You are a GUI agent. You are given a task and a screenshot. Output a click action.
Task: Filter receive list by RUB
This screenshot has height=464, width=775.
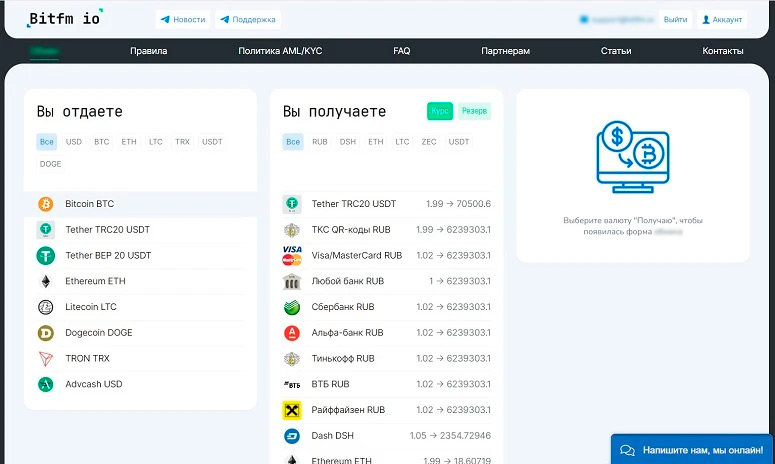pyautogui.click(x=320, y=142)
